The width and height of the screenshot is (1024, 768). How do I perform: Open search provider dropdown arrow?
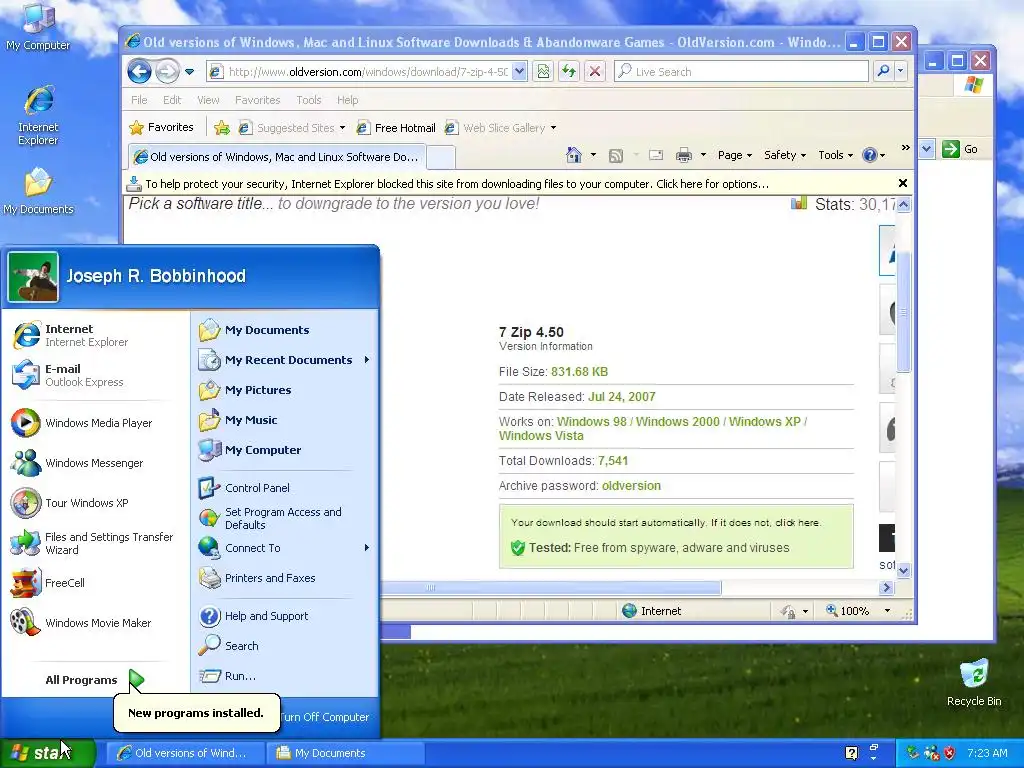901,71
